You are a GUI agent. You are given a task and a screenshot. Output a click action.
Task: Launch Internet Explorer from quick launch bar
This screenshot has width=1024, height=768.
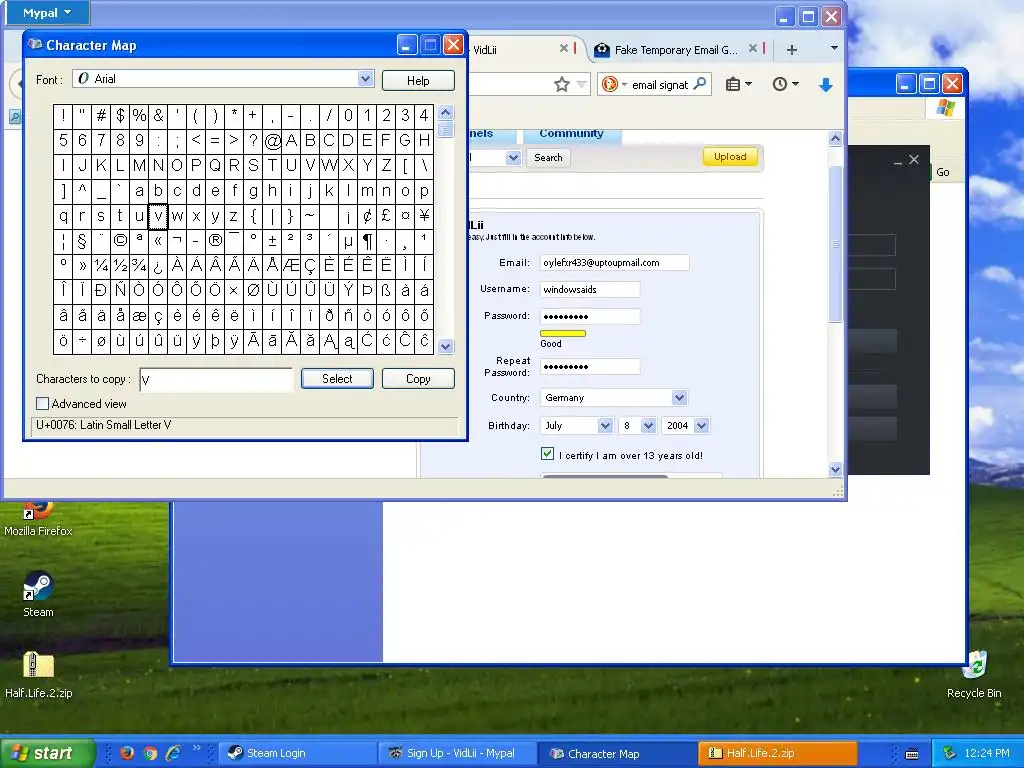click(173, 754)
